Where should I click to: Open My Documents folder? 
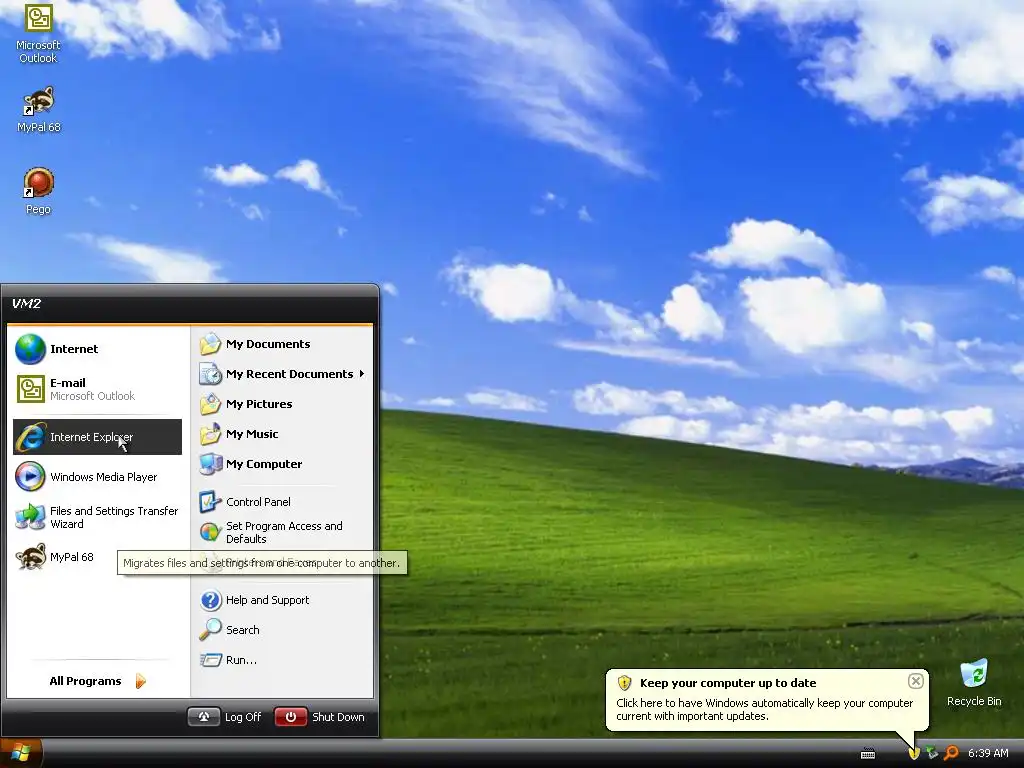pos(284,344)
